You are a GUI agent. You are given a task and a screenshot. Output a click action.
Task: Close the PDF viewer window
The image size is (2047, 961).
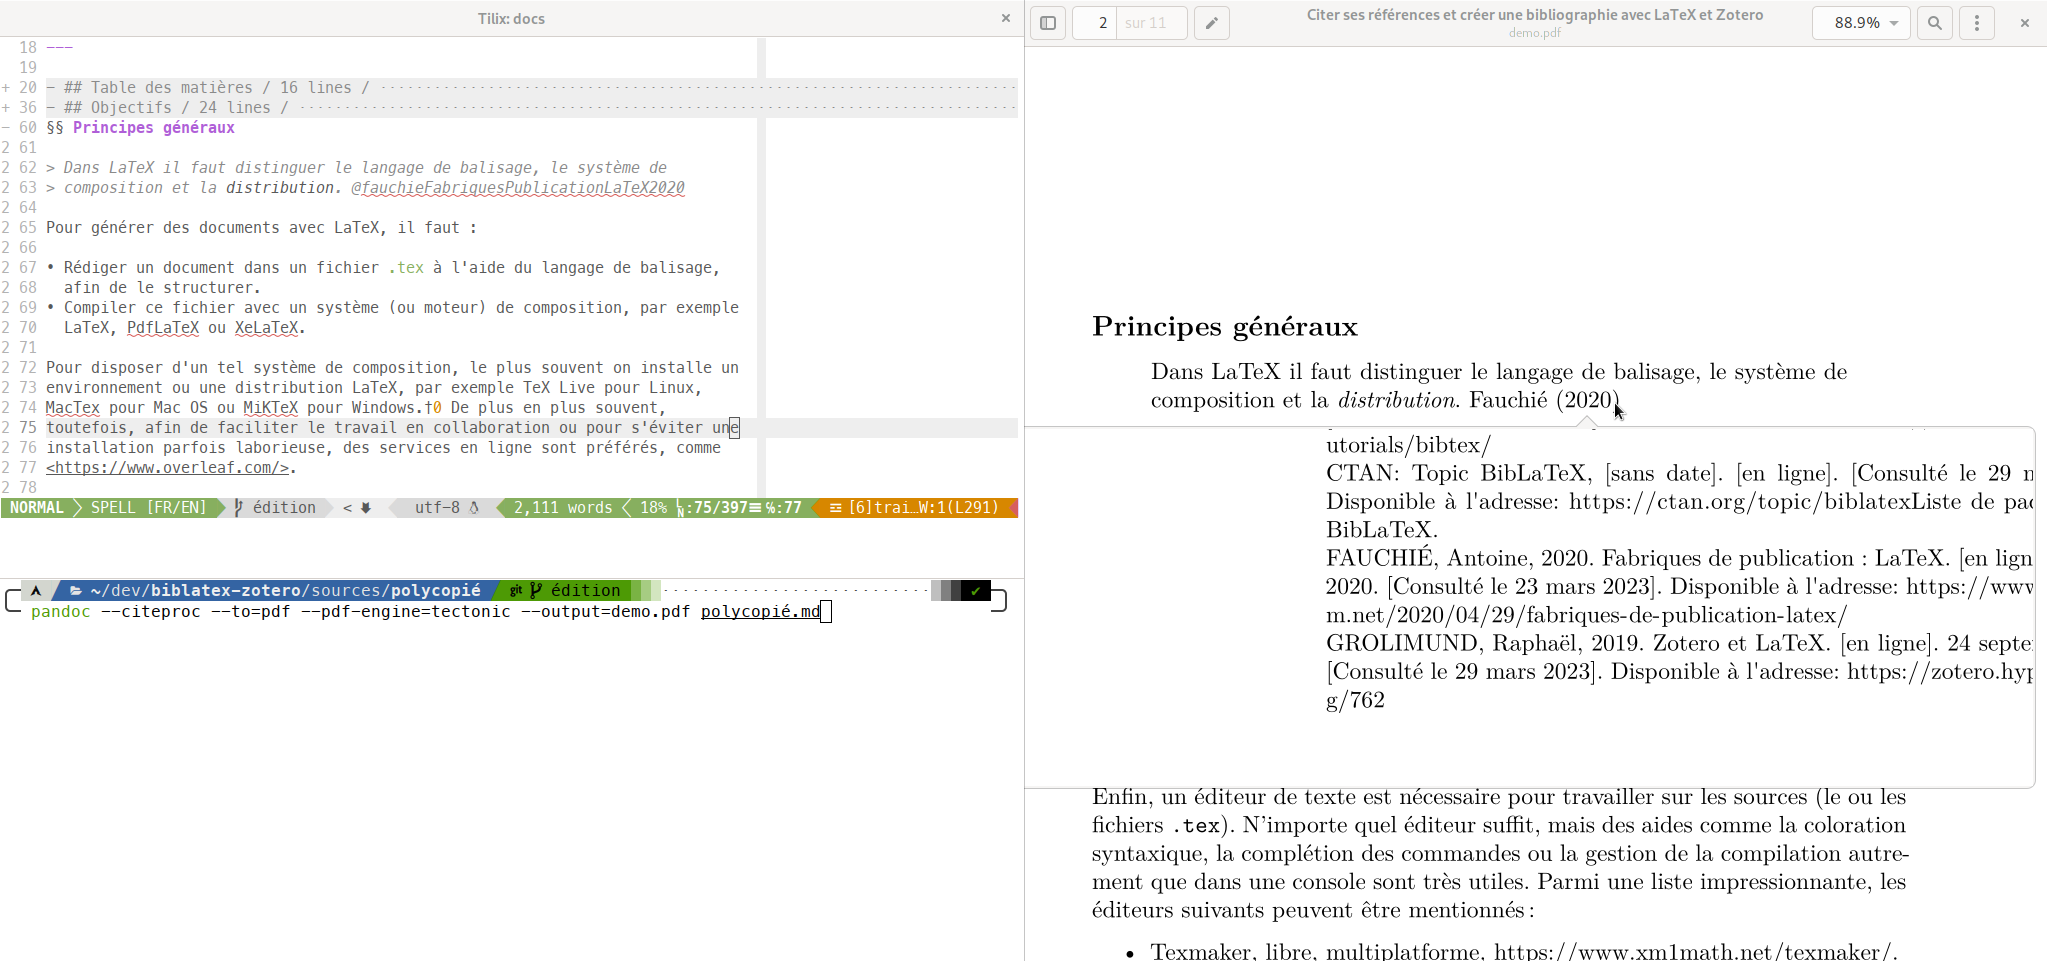pyautogui.click(x=2025, y=23)
